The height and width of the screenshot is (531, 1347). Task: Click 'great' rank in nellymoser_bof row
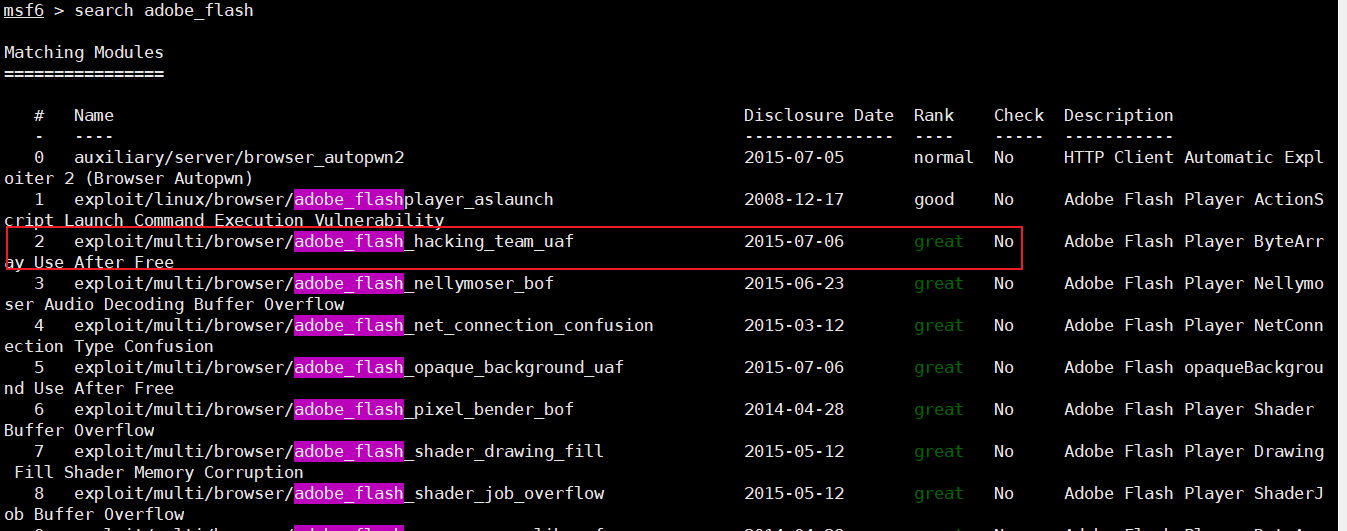click(939, 283)
